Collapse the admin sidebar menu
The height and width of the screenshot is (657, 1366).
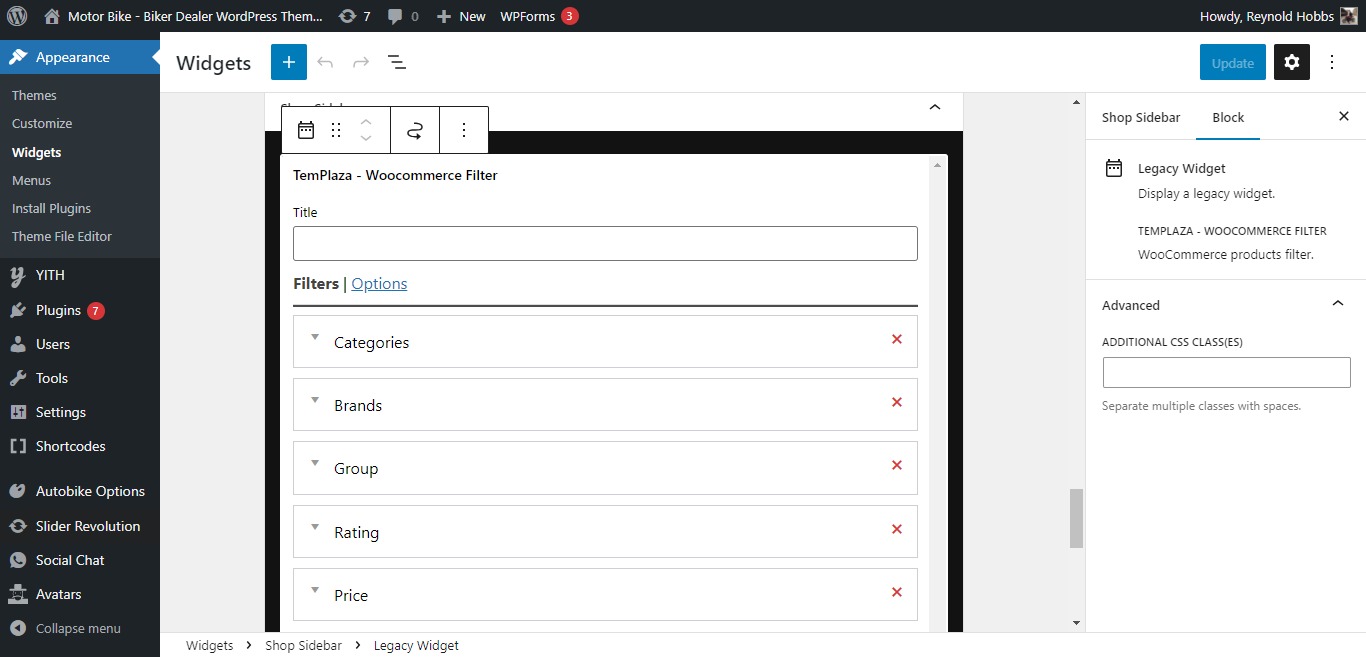80,628
